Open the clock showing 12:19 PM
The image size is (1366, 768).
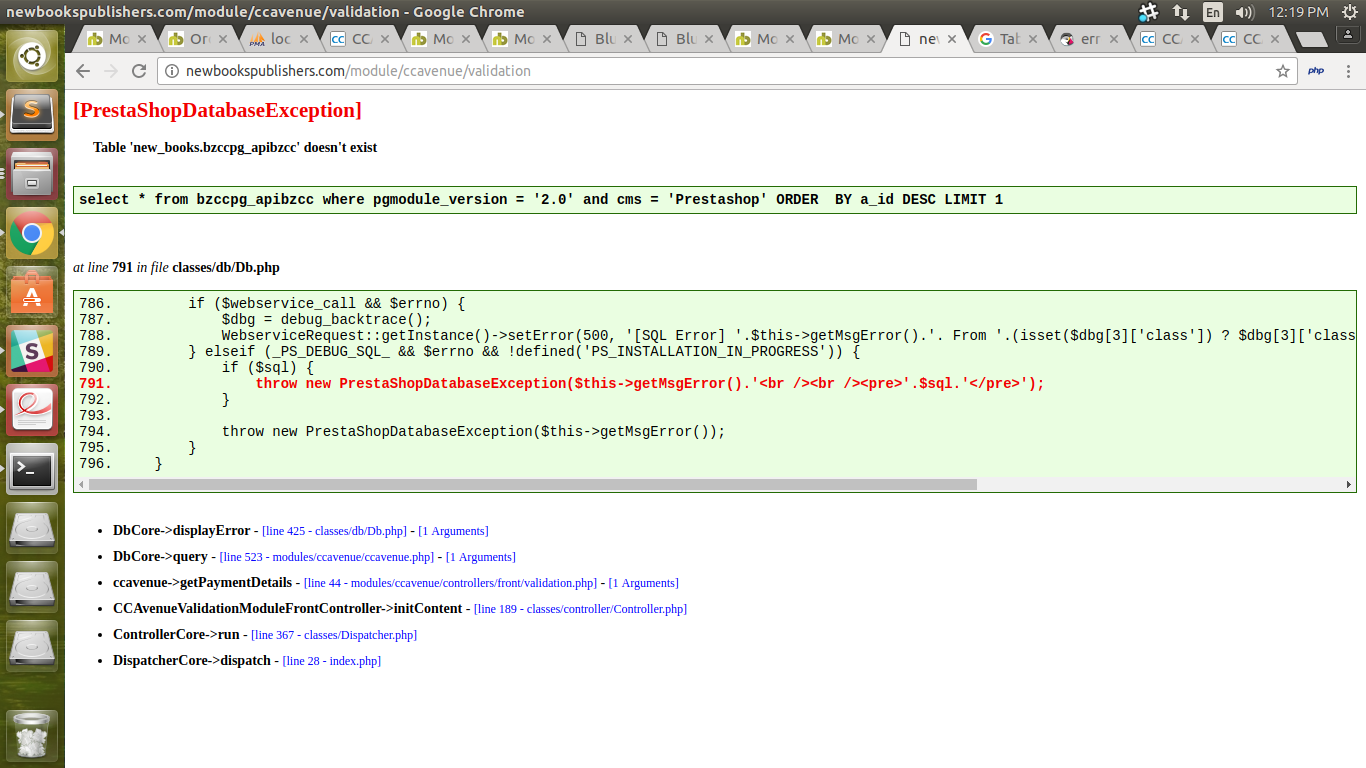[1298, 12]
